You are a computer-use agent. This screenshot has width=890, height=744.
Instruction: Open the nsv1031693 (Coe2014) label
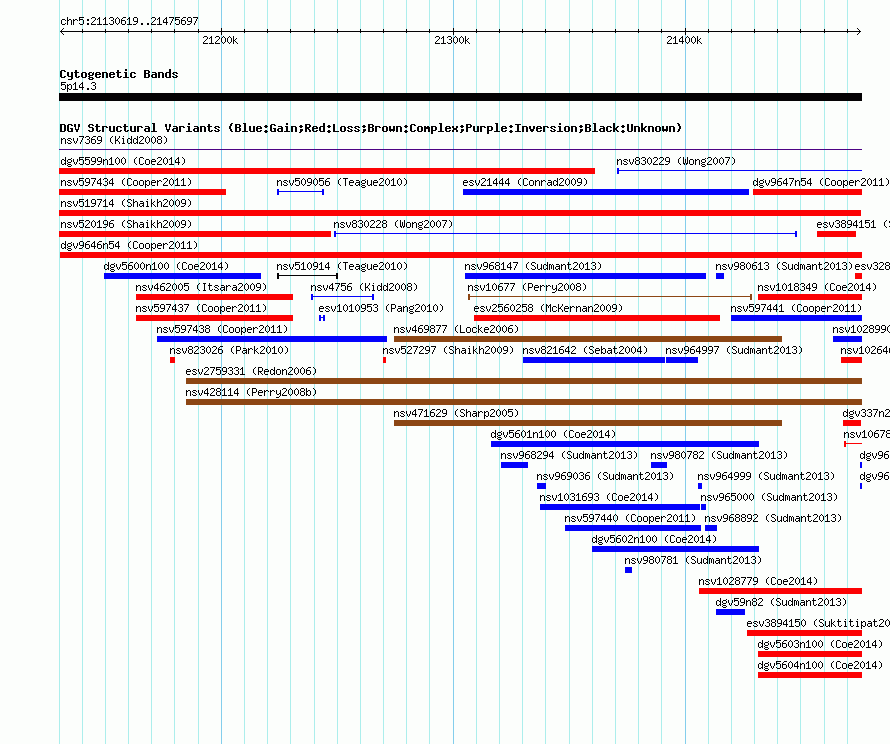[x=599, y=497]
